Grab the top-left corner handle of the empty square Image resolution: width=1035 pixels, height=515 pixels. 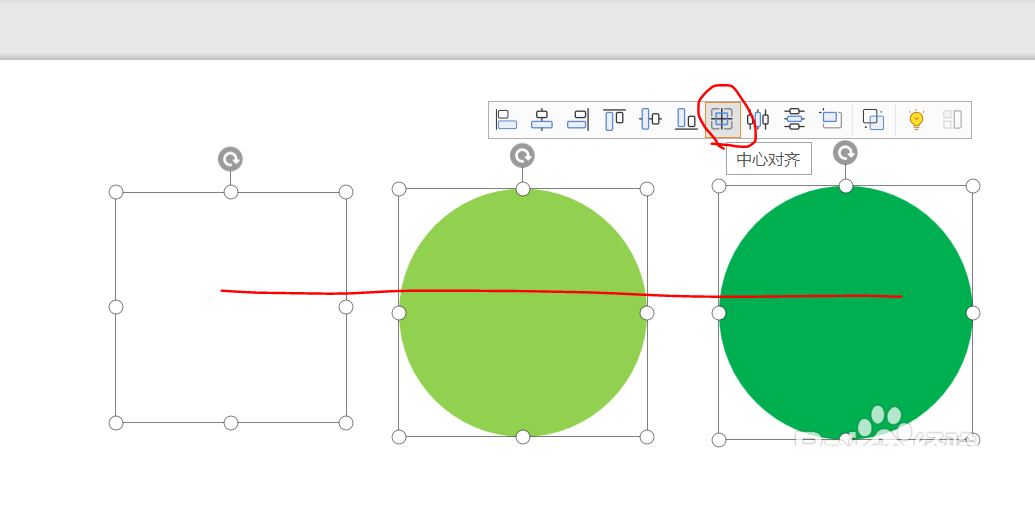tap(116, 191)
